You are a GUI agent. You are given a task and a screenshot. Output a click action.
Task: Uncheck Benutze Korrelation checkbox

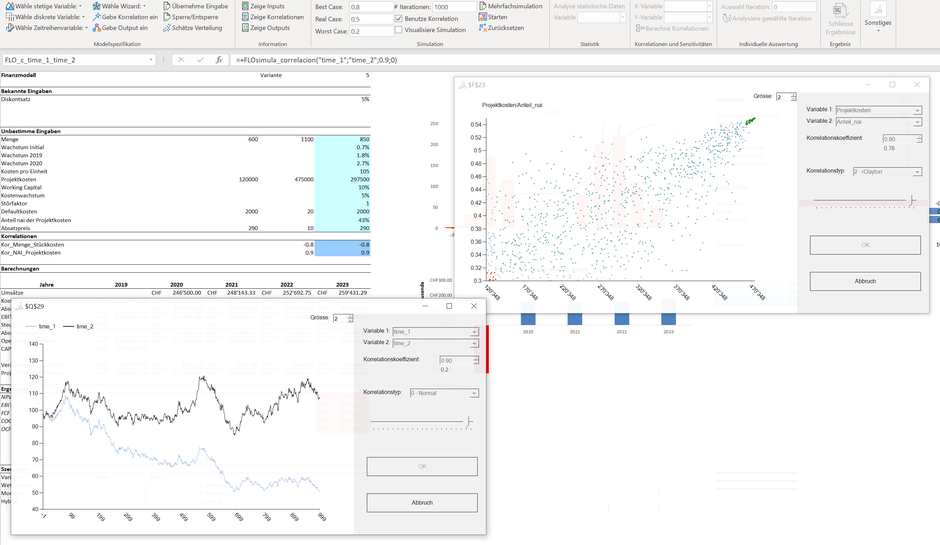(x=399, y=19)
